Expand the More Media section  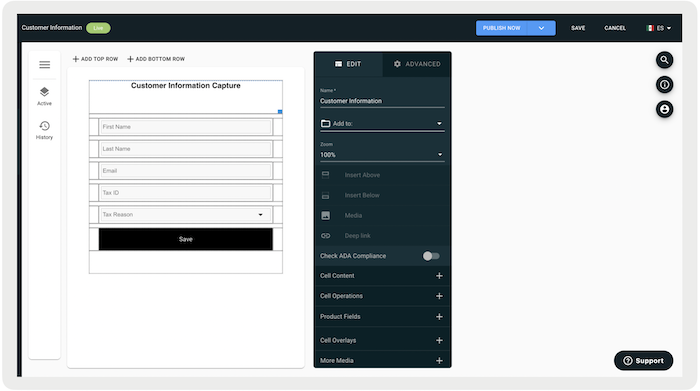coord(382,360)
